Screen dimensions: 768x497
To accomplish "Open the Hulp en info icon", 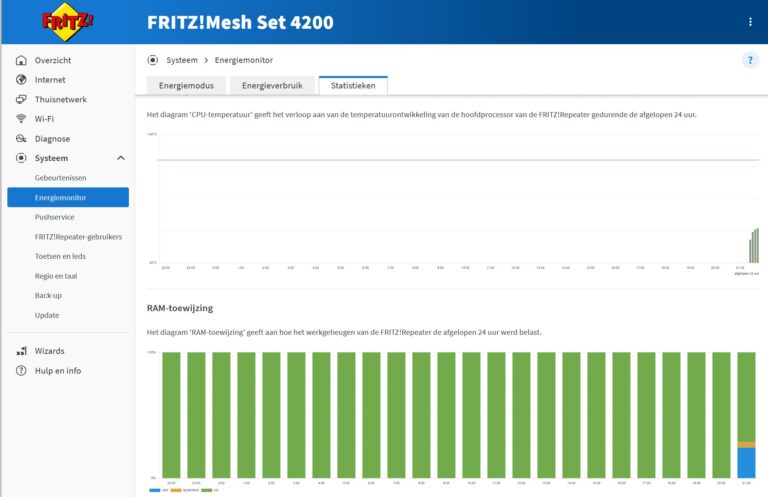I will pyautogui.click(x=21, y=371).
